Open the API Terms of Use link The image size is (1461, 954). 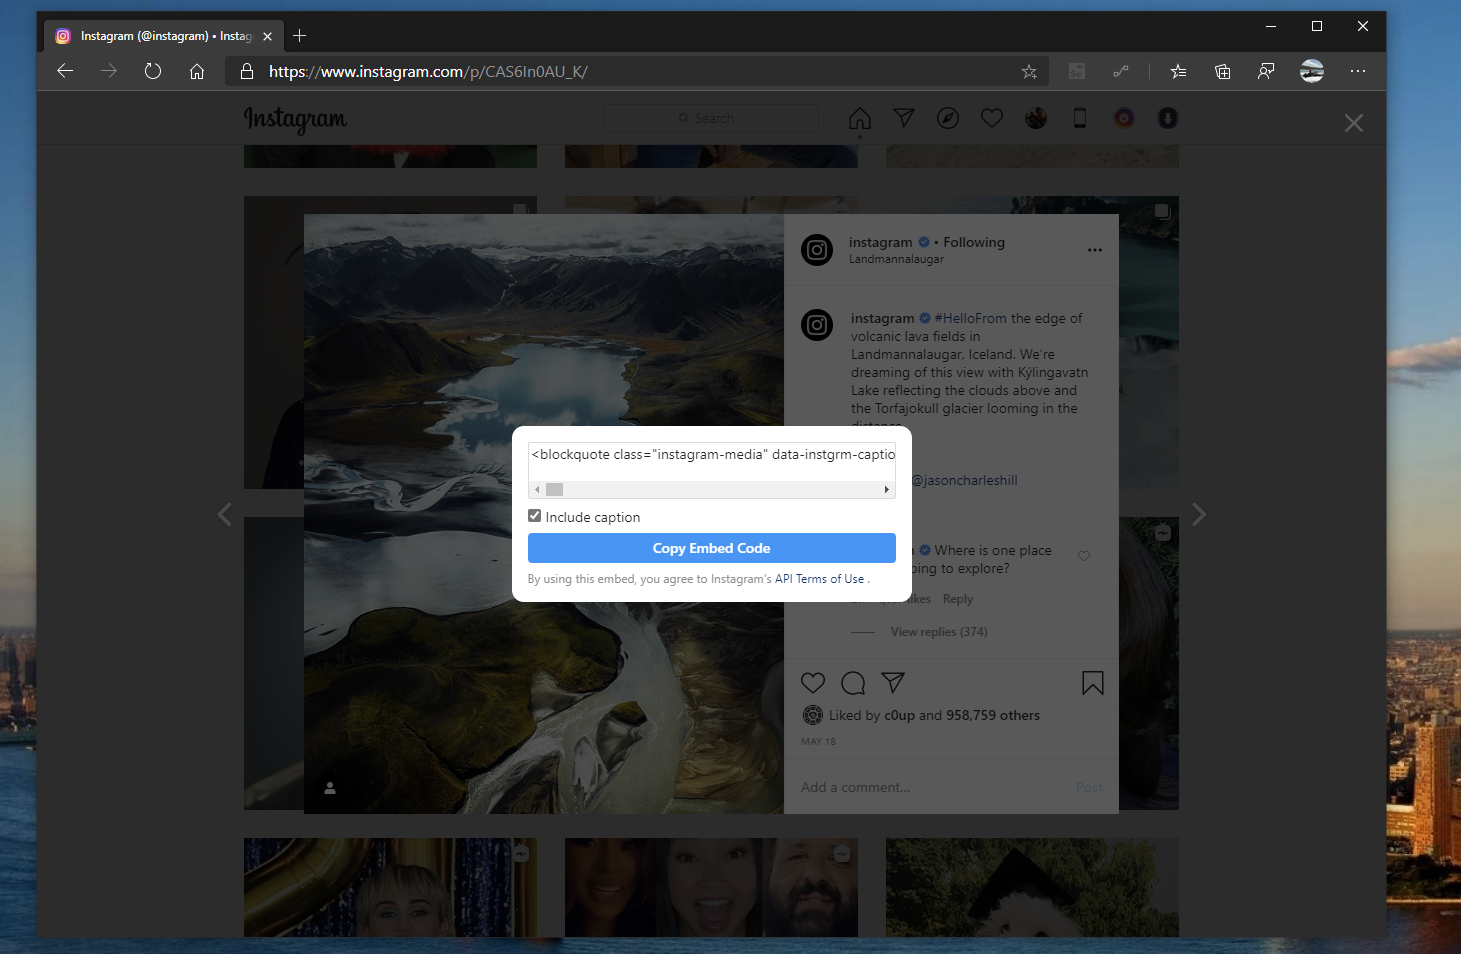(820, 578)
